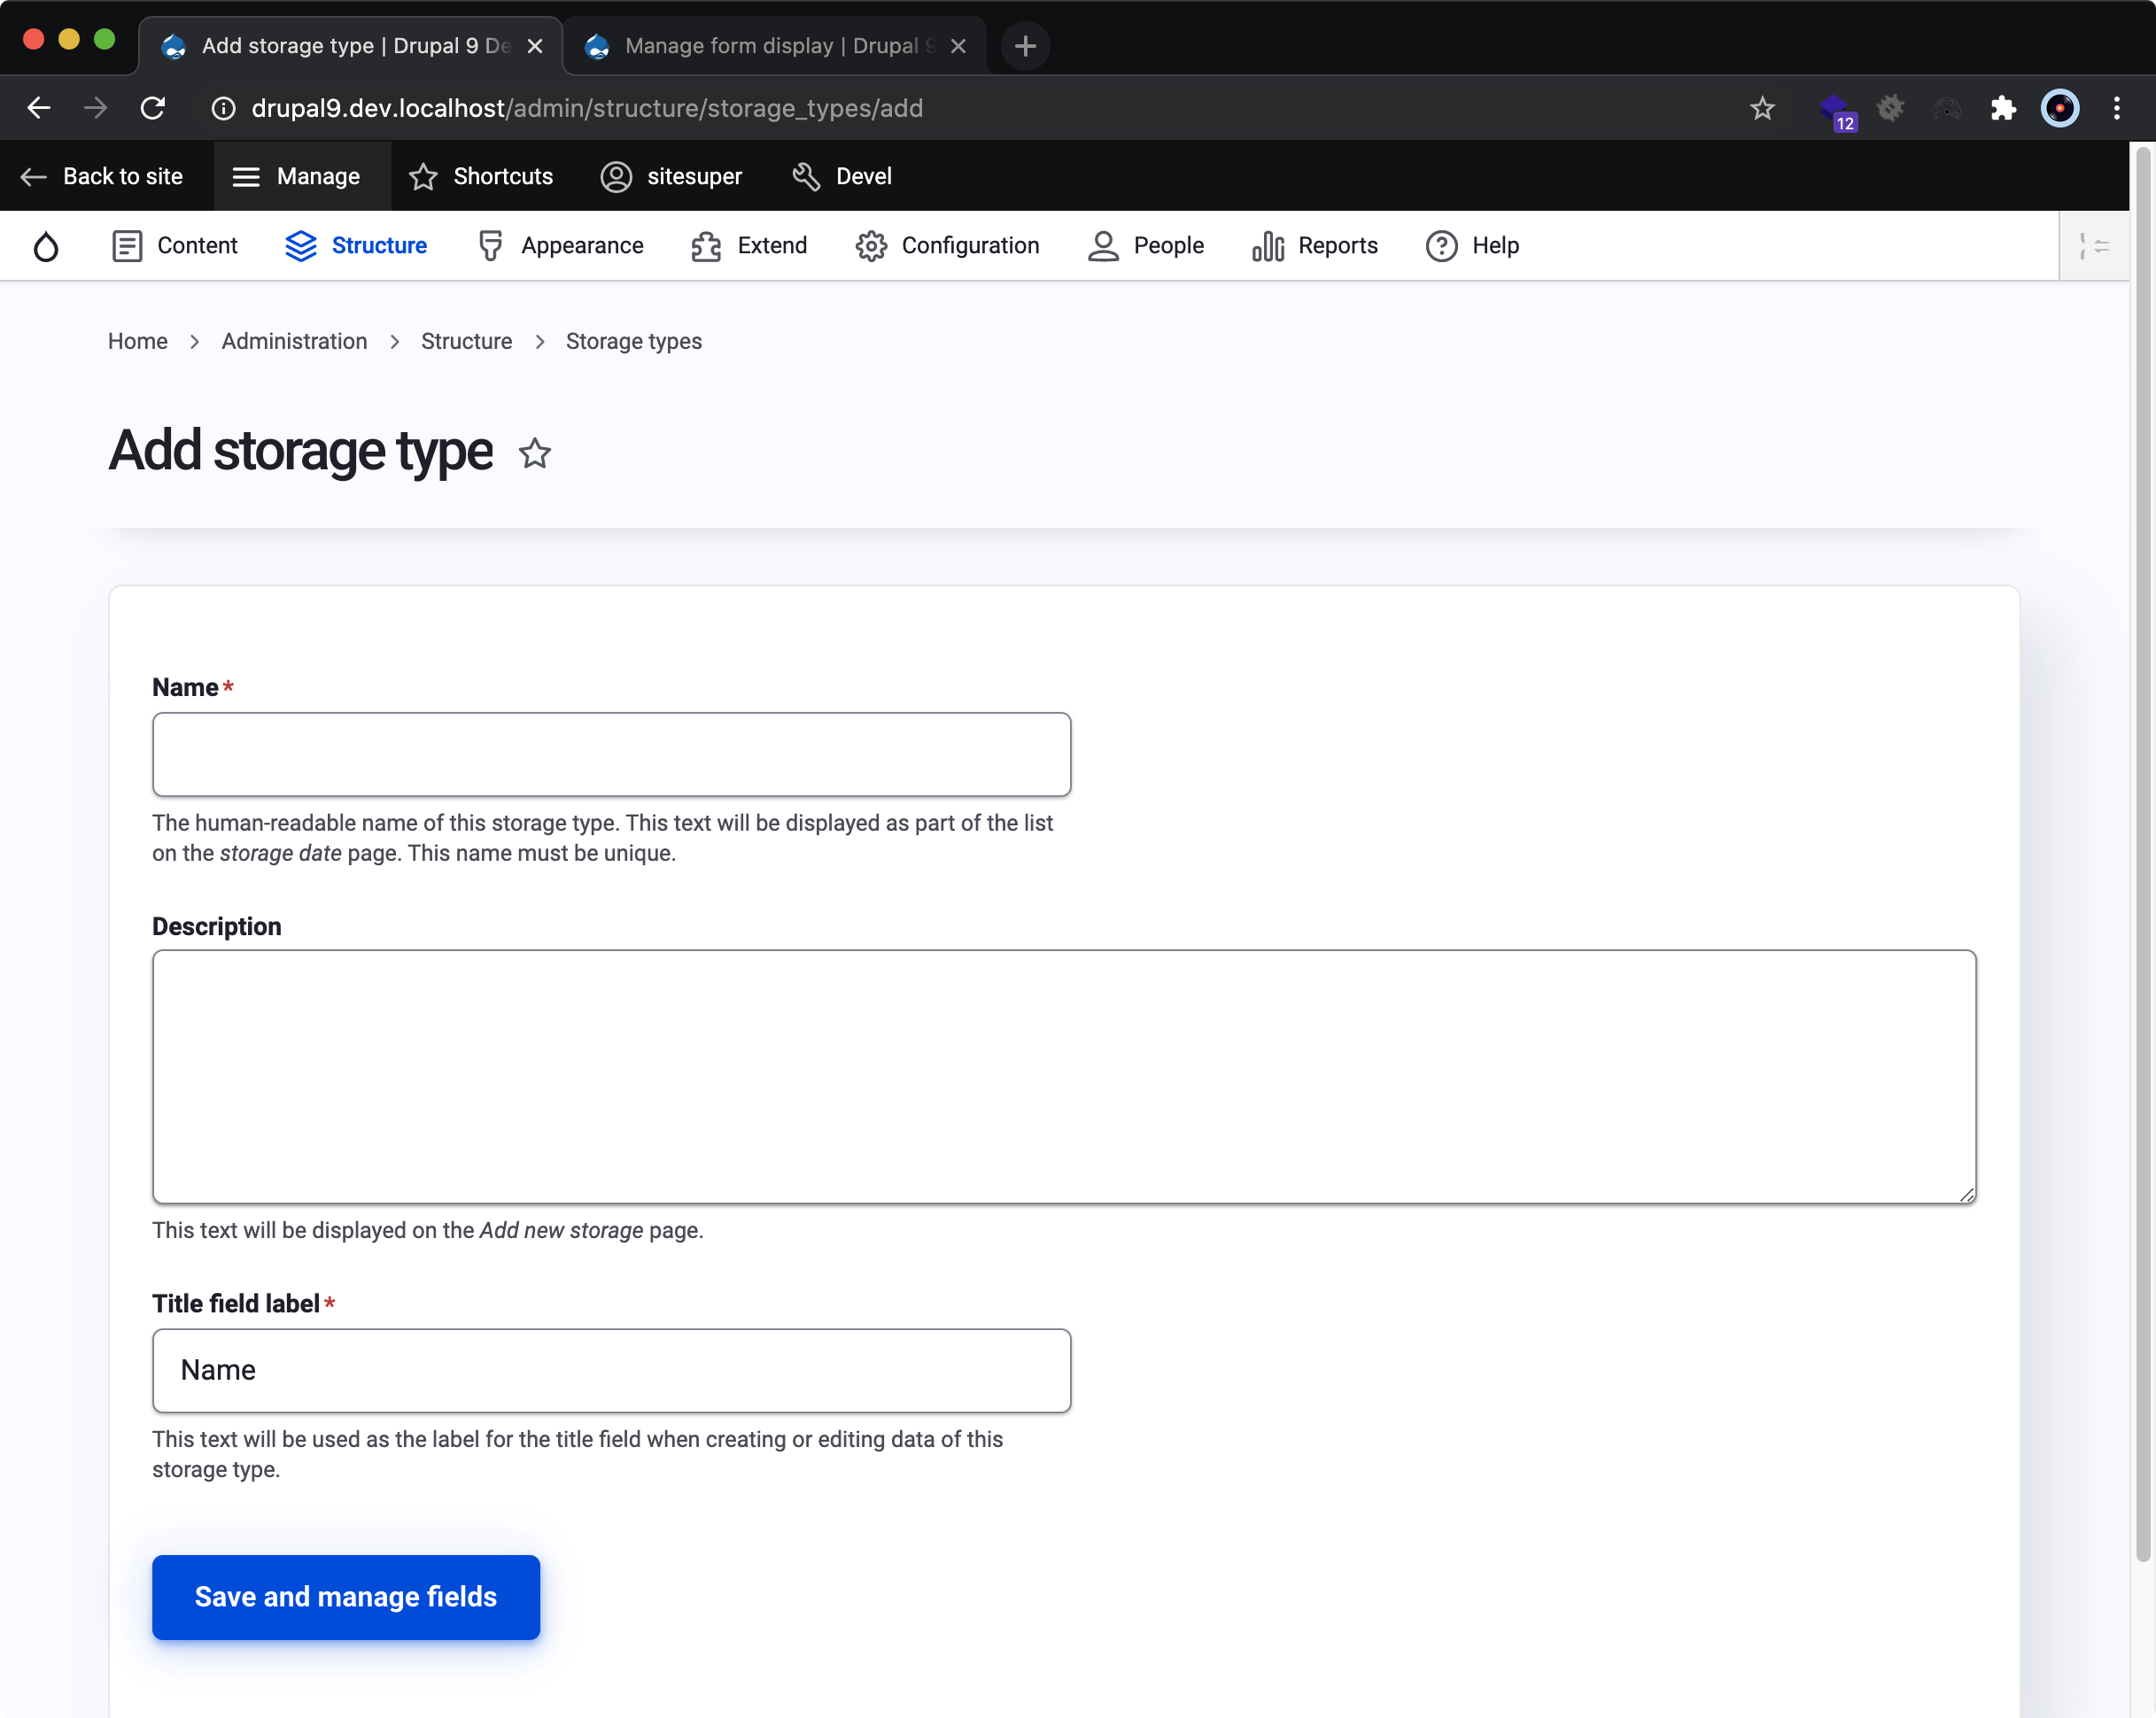Bookmark the current page in the browser
The height and width of the screenshot is (1718, 2156).
point(1762,108)
